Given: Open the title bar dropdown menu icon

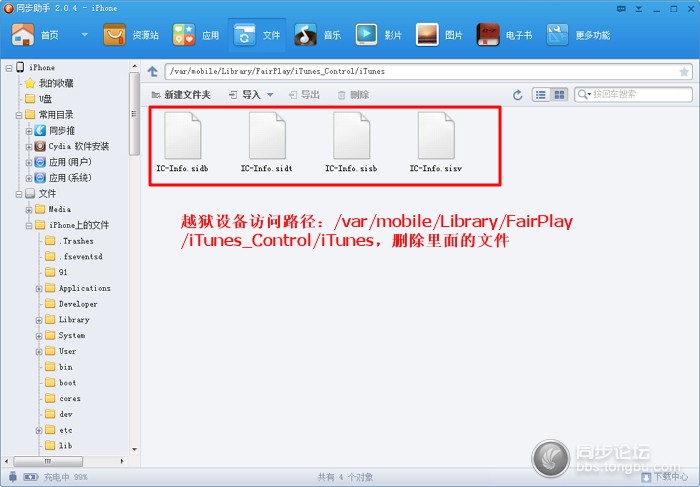Looking at the screenshot, I should tap(639, 8).
